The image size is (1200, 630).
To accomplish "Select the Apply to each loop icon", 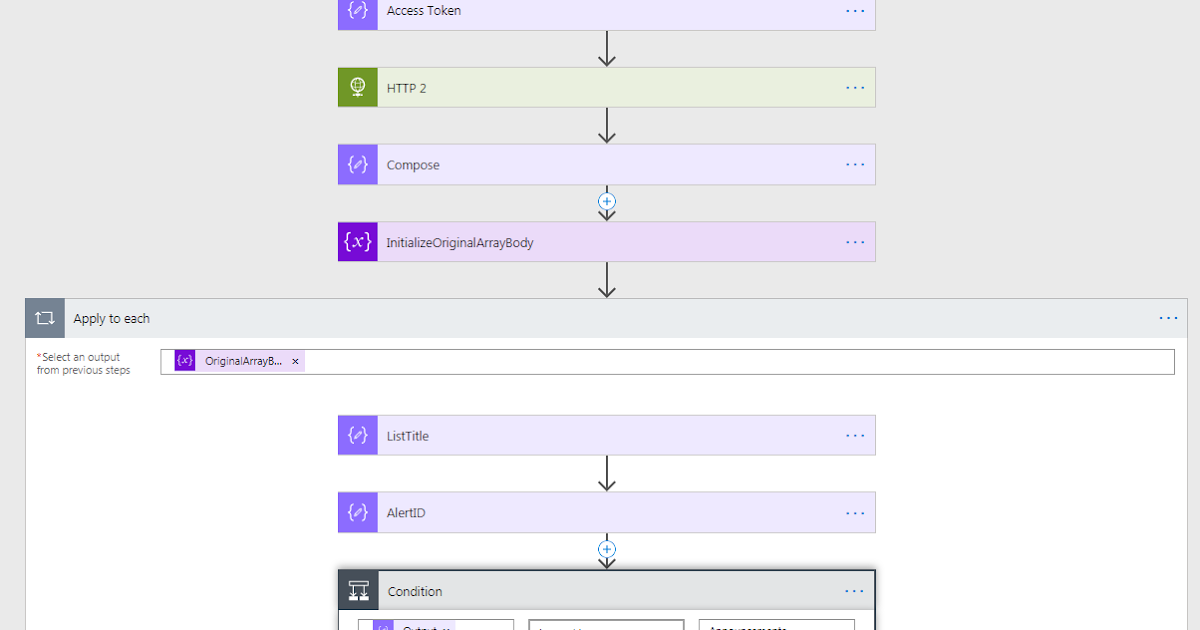I will coord(44,318).
